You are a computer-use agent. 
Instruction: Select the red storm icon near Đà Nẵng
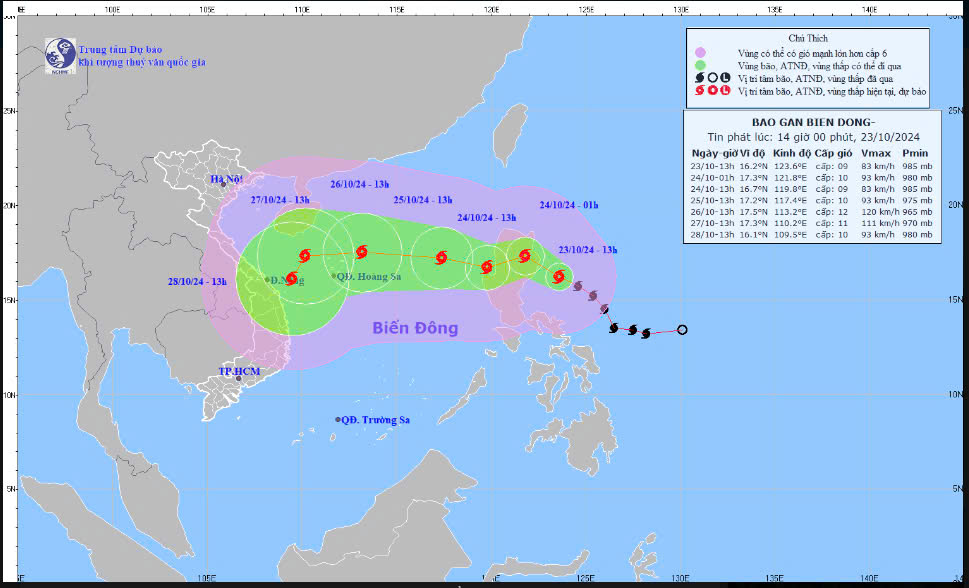(x=292, y=277)
